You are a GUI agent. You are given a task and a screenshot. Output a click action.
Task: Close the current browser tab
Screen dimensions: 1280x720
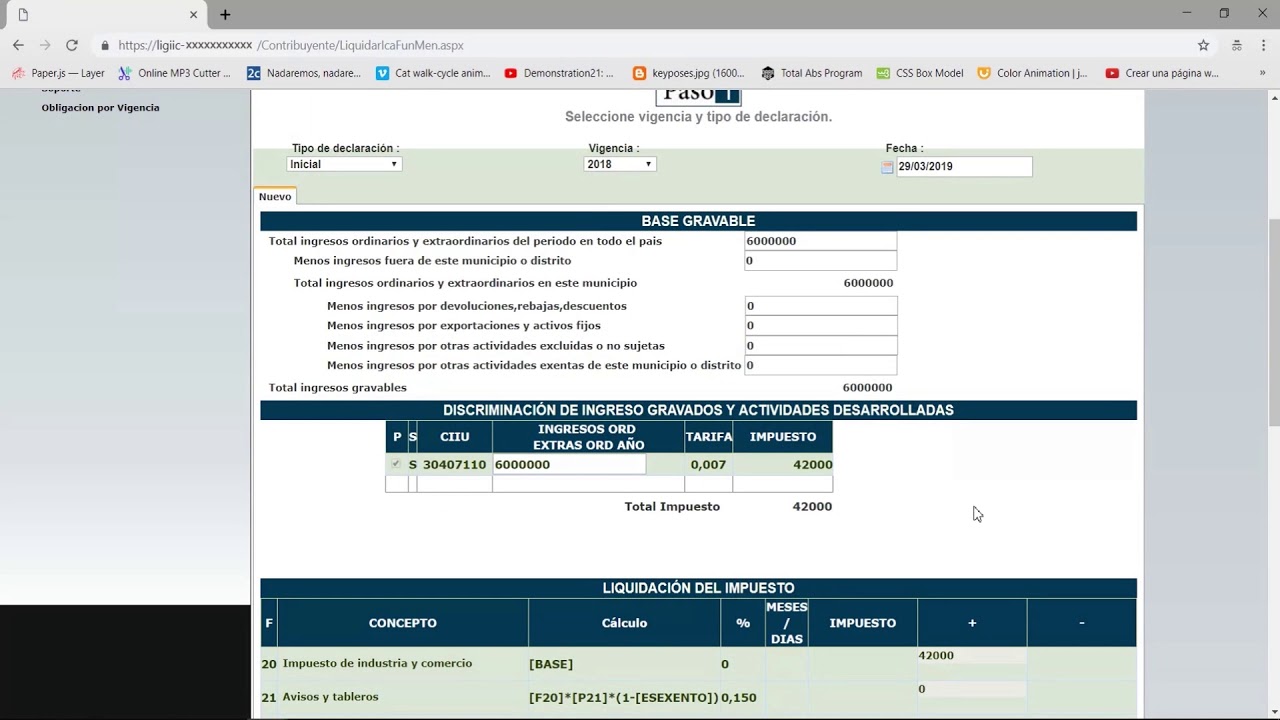[193, 15]
